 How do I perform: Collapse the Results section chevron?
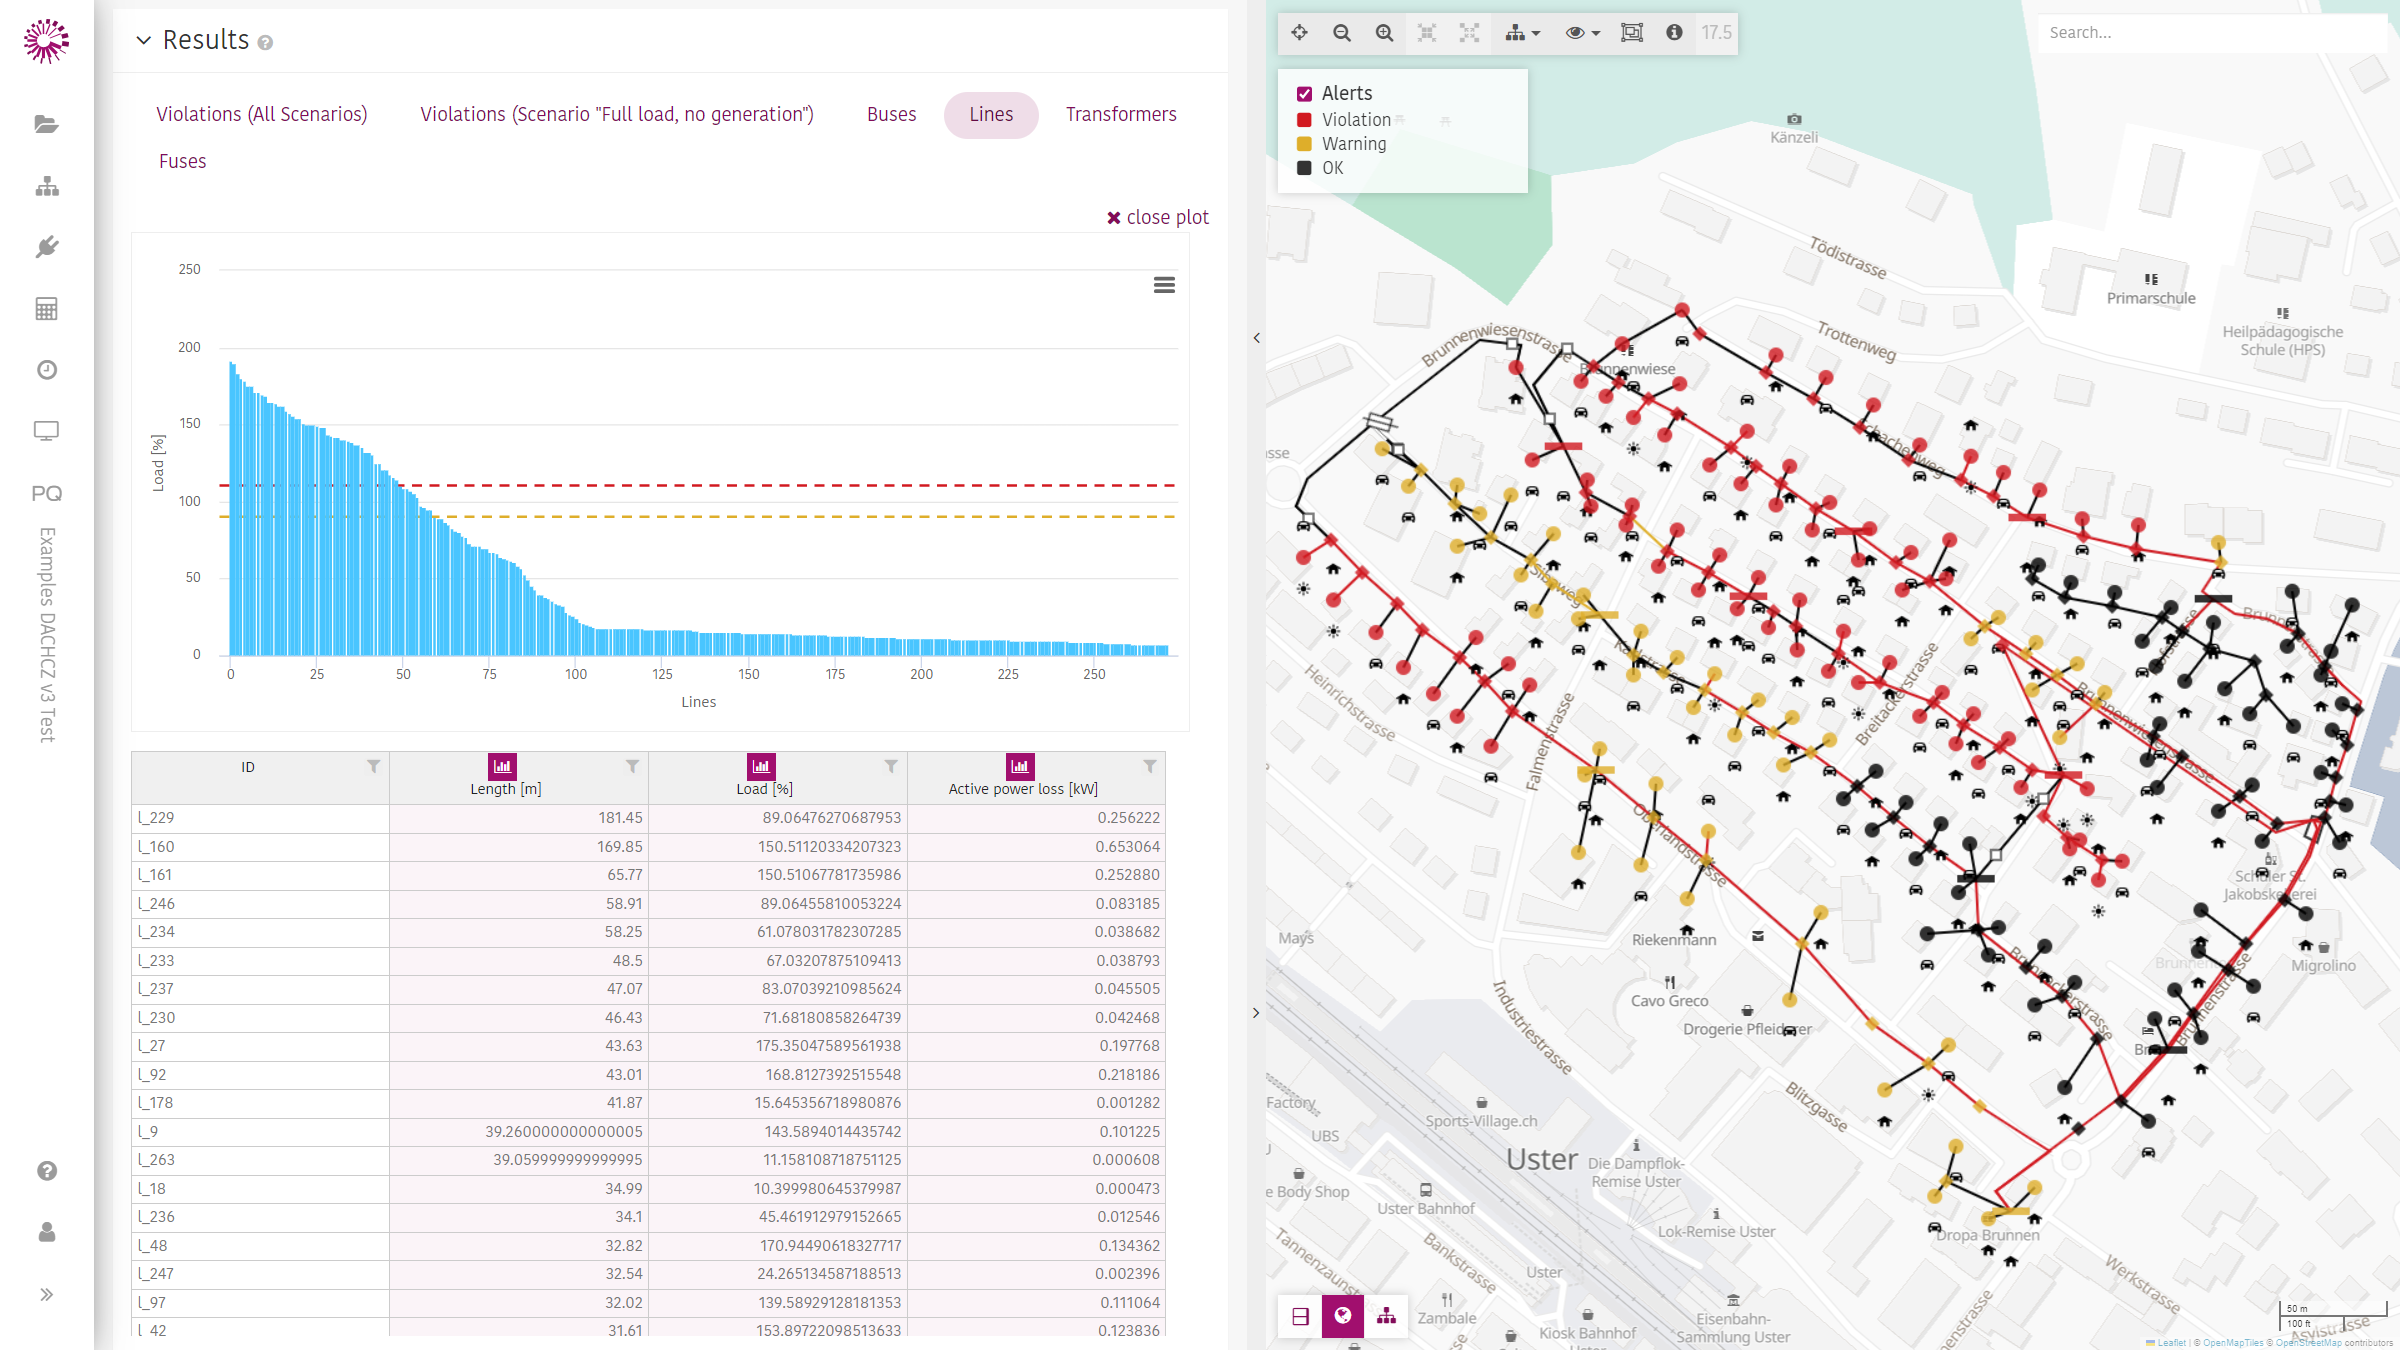(144, 40)
